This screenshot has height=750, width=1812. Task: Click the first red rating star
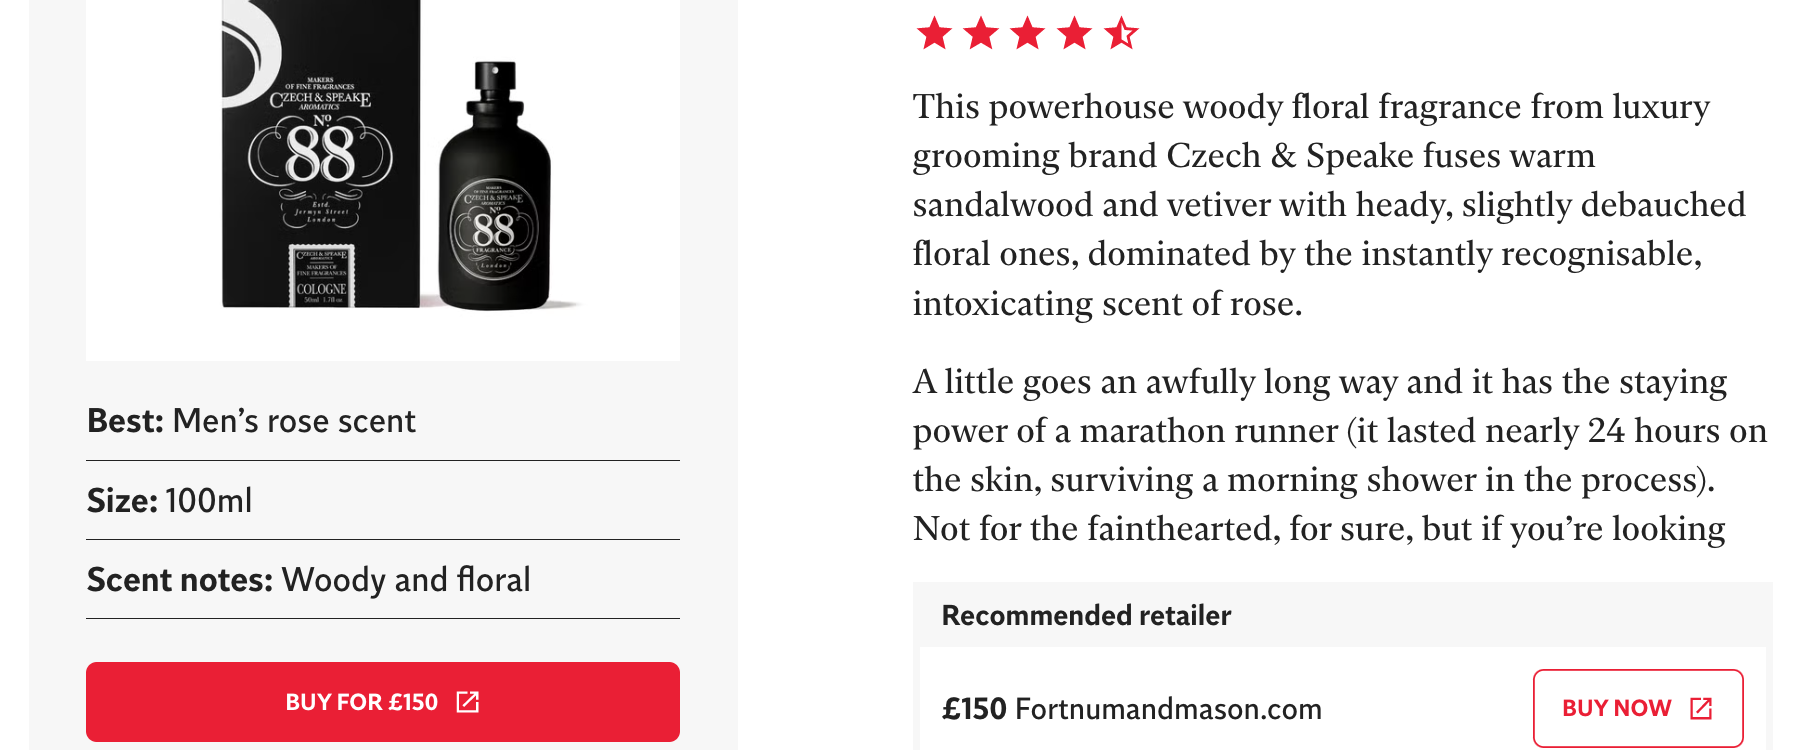tap(934, 34)
